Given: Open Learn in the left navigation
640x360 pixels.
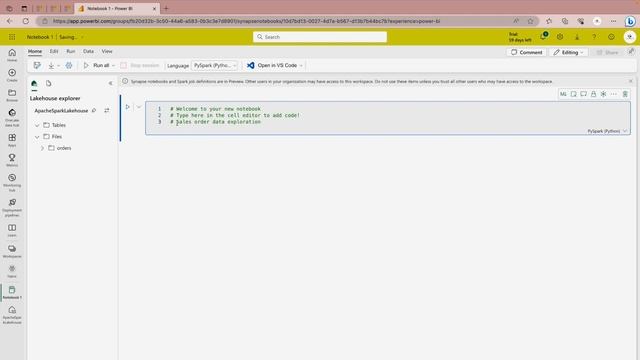Looking at the screenshot, I should point(12,230).
